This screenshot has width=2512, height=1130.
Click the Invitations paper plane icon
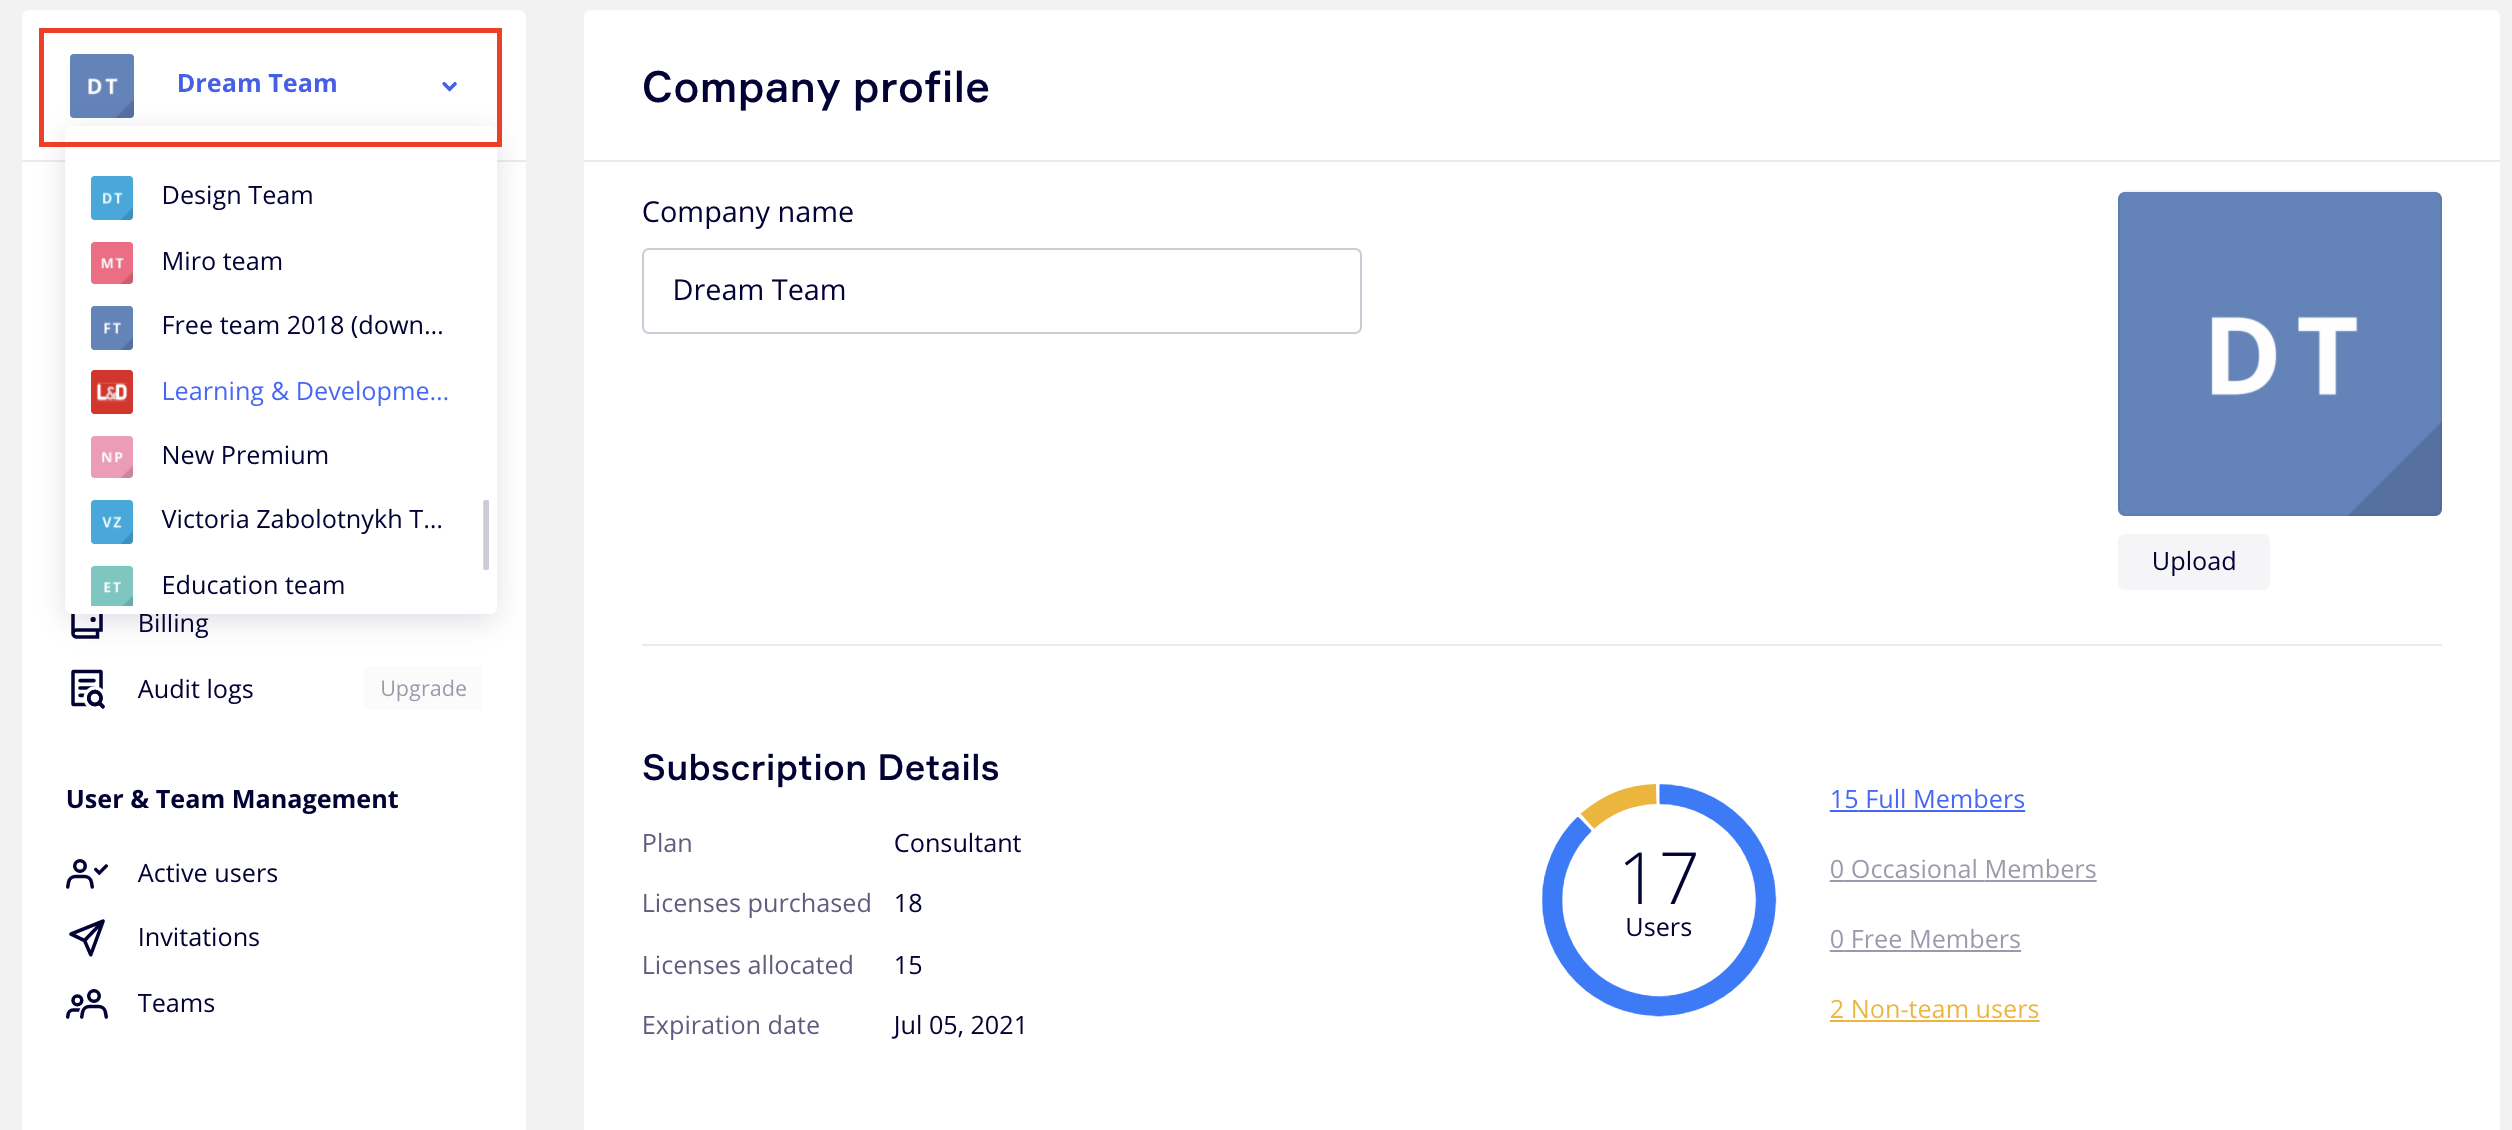[87, 937]
